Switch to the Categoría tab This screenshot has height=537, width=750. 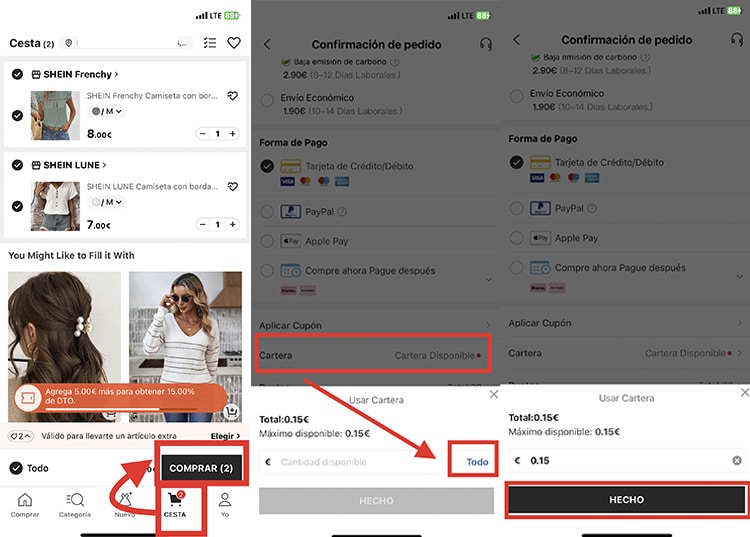(75, 505)
